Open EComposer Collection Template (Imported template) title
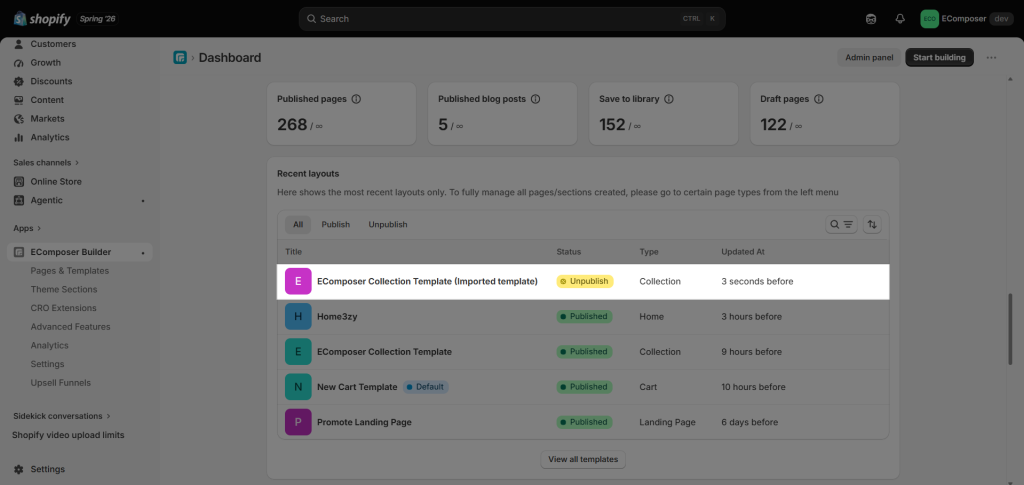 [x=427, y=281]
